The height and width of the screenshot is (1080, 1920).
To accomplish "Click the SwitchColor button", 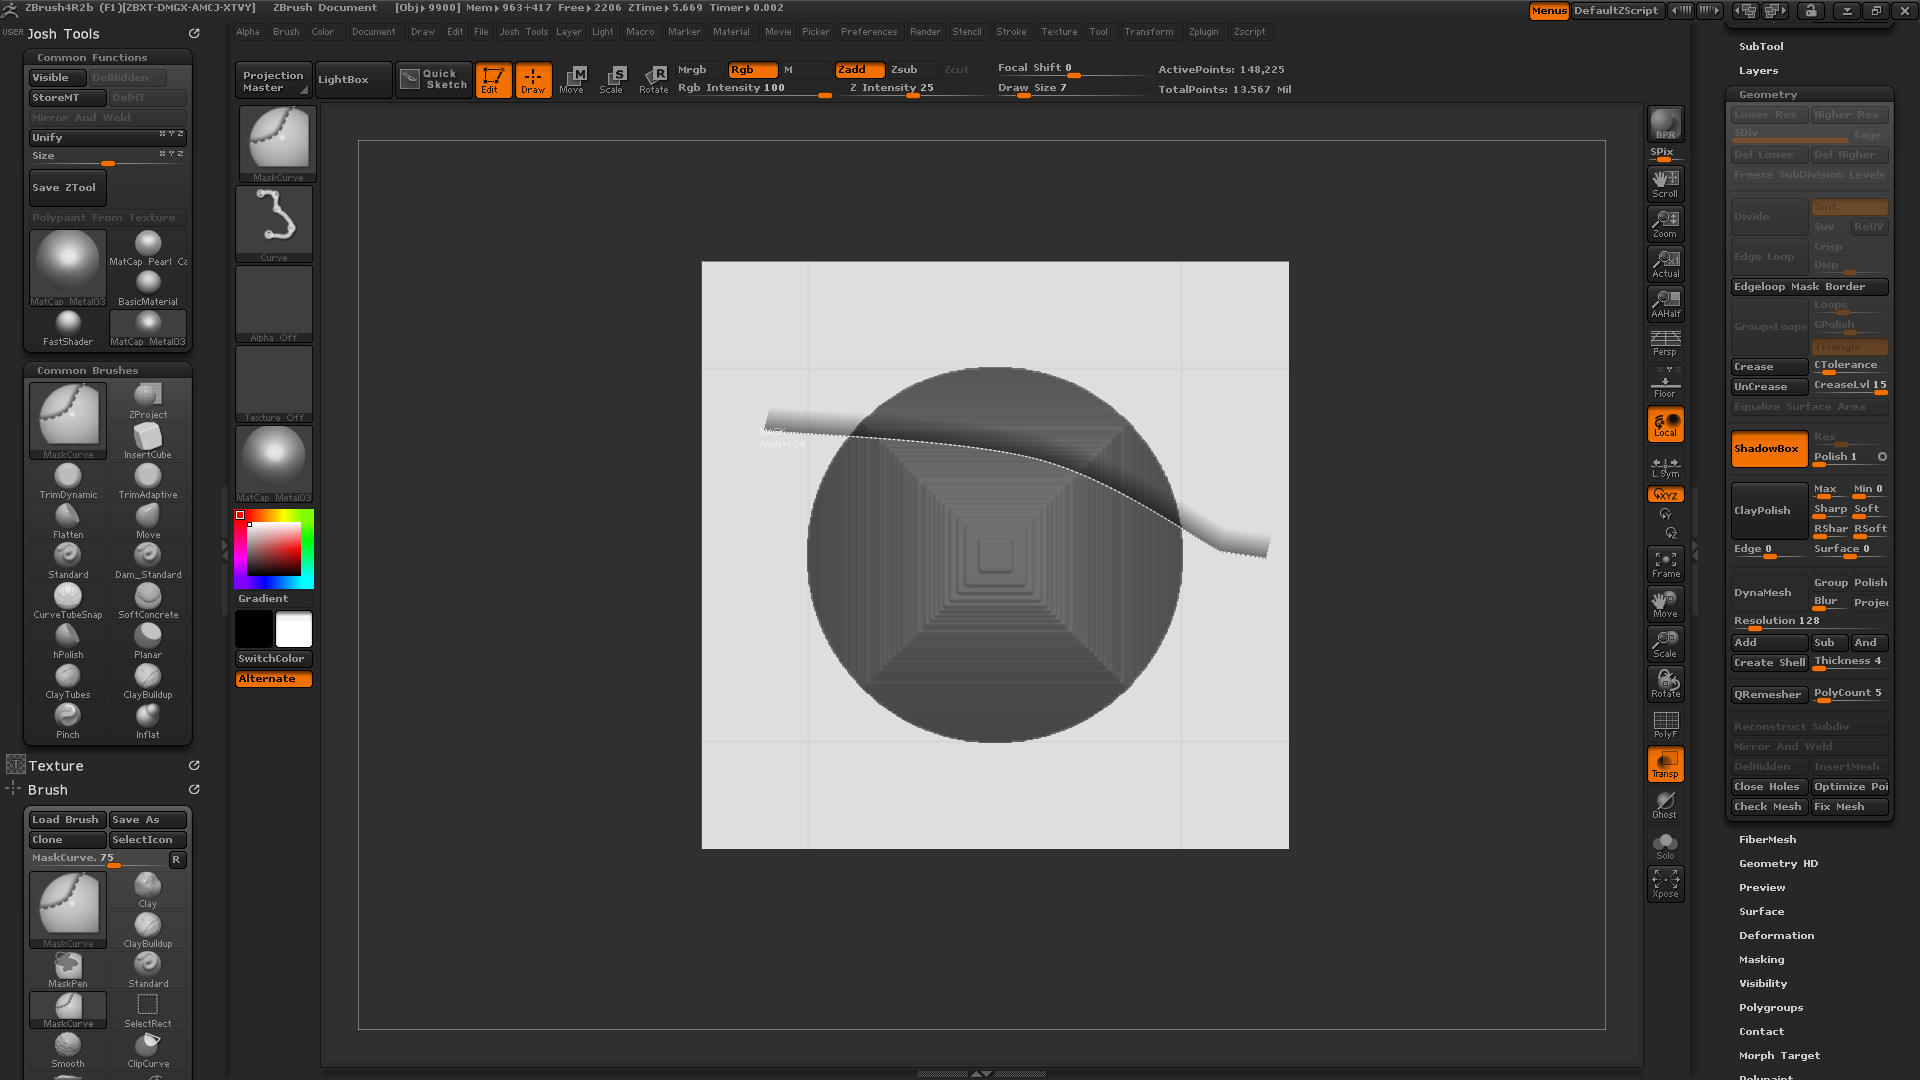I will tap(274, 658).
